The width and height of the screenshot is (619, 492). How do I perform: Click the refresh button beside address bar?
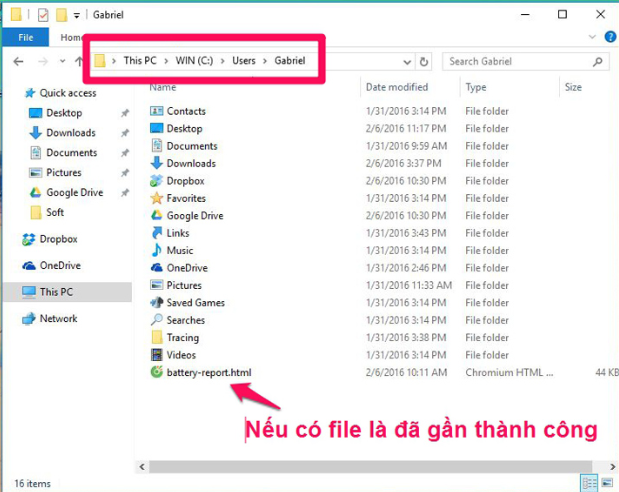pos(425,61)
